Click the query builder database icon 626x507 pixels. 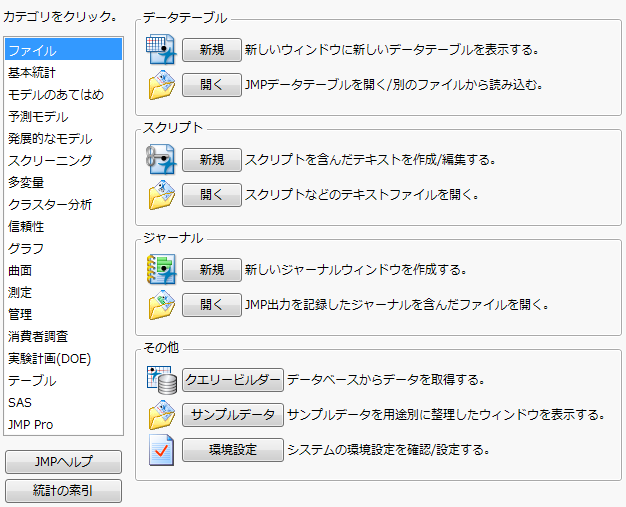(161, 380)
